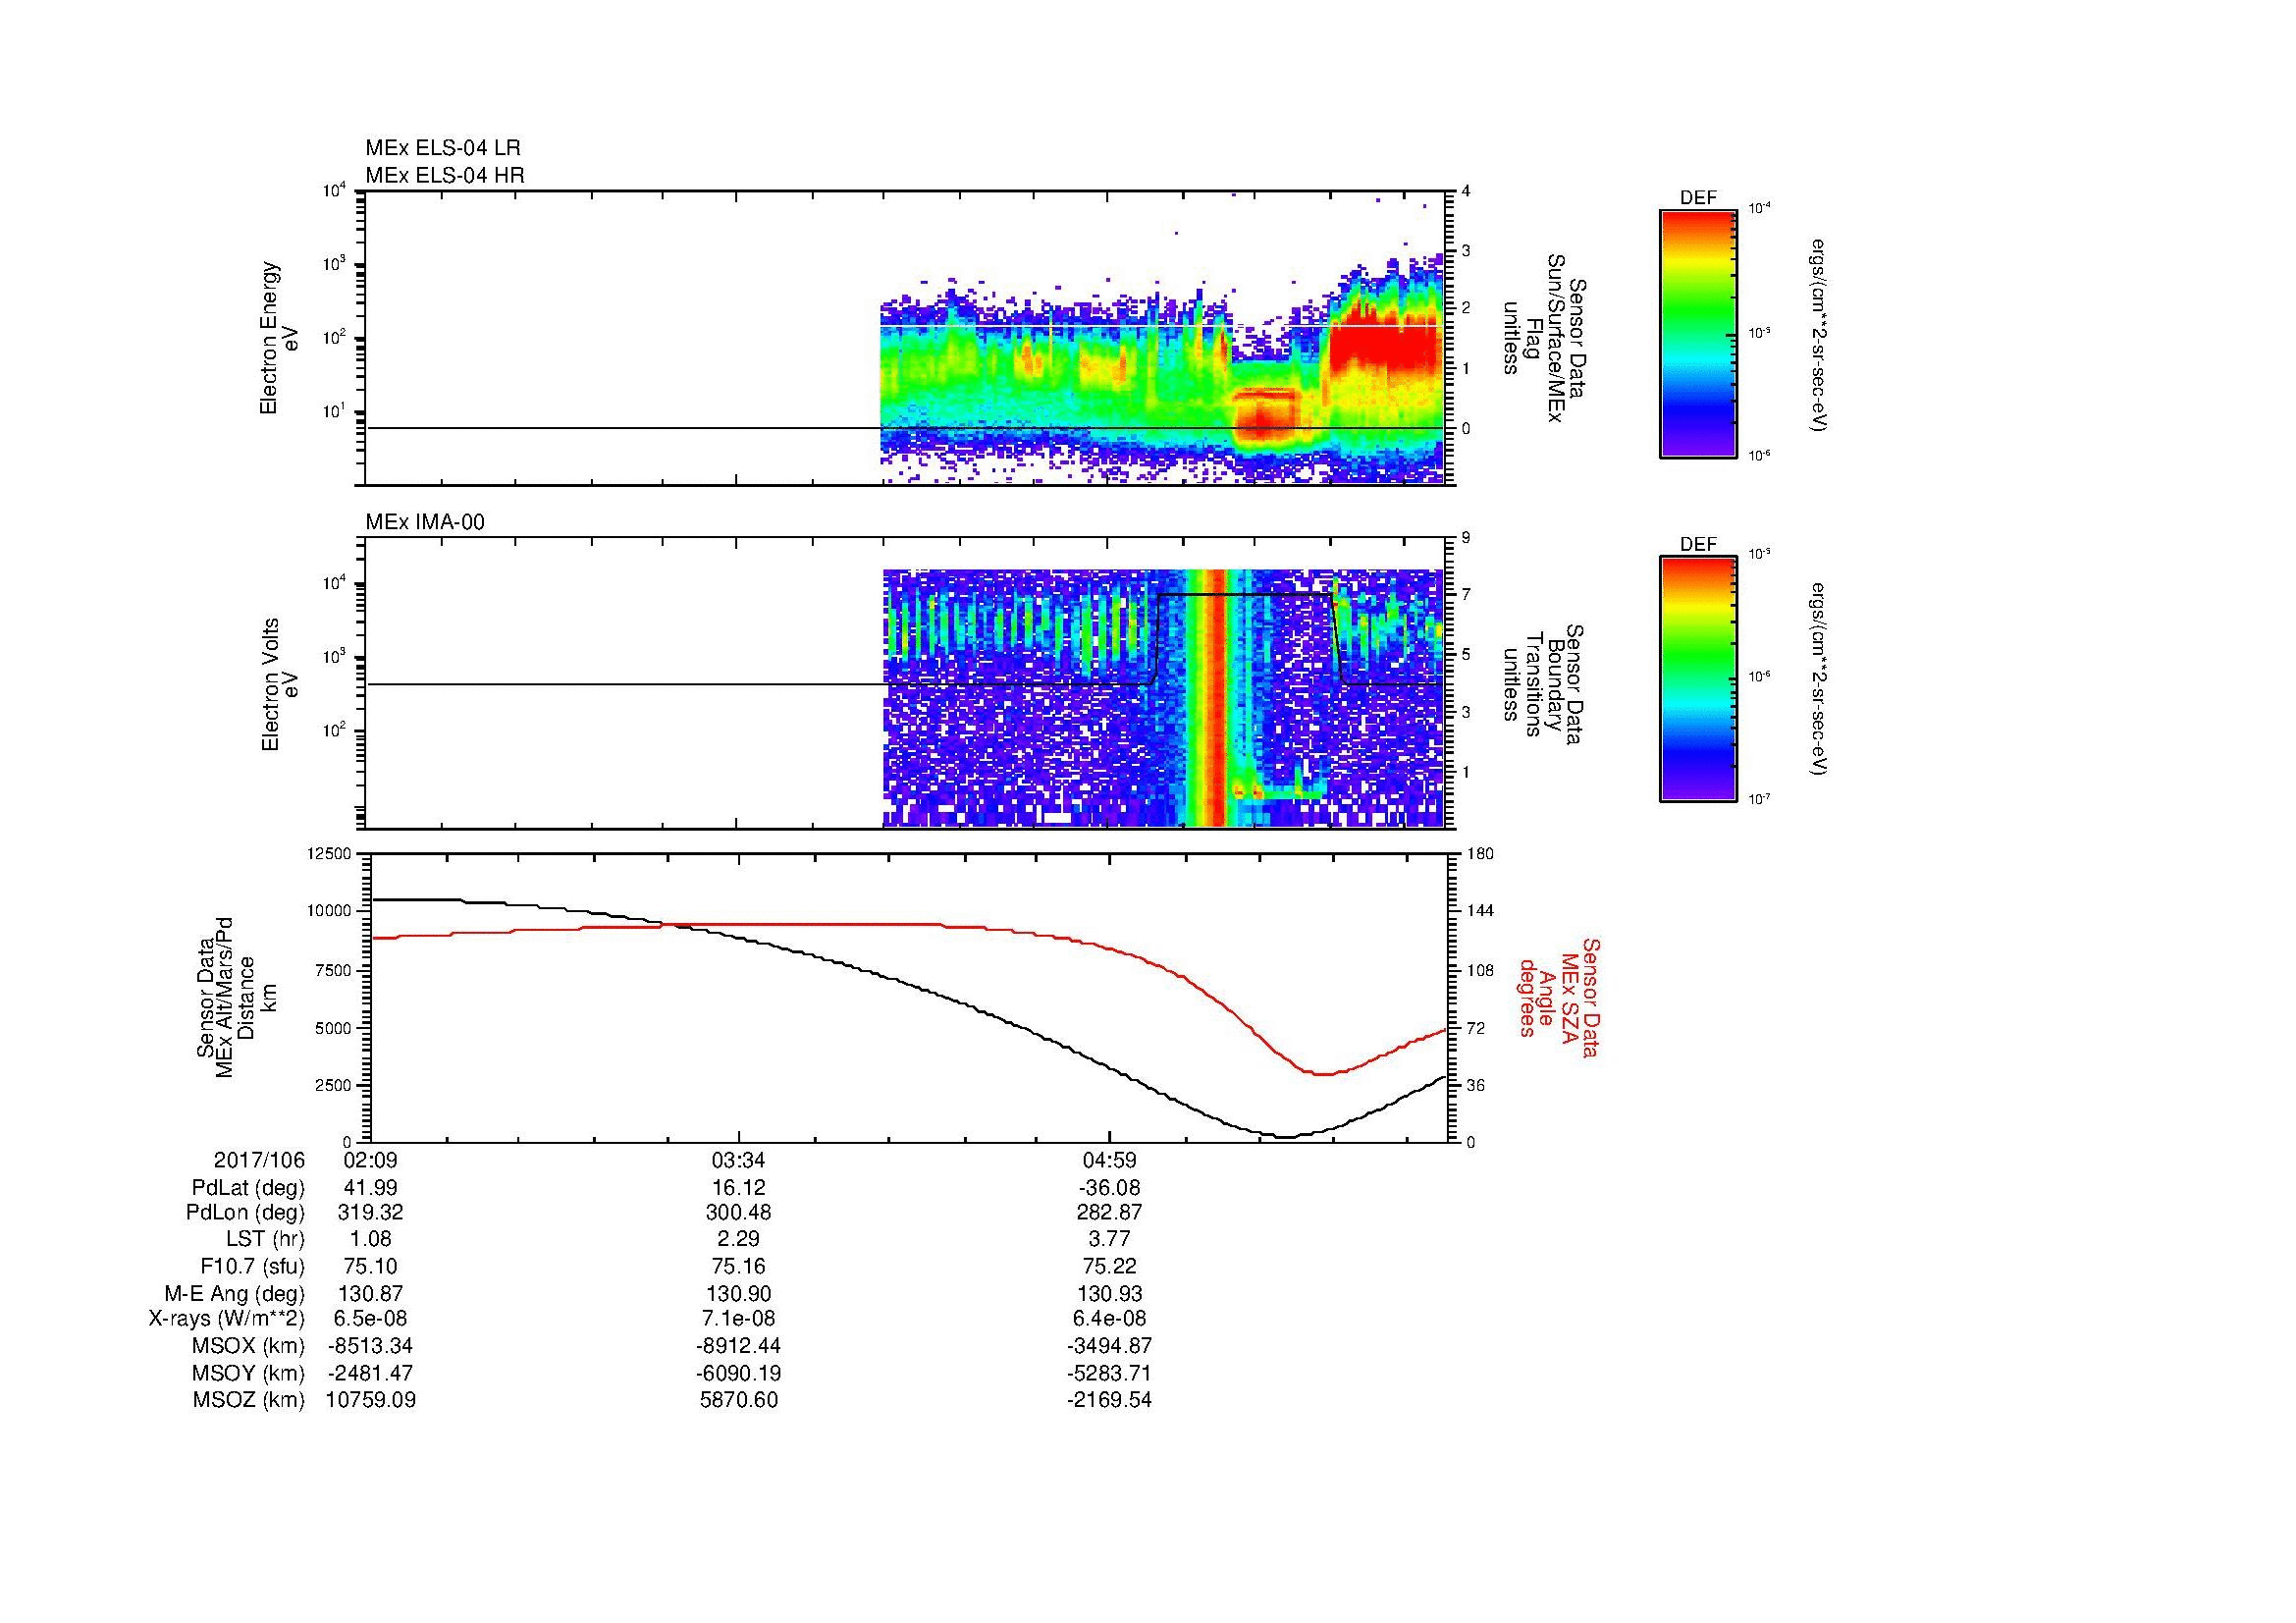Click the LST value "2.29"
The image size is (2296, 1623).
tap(739, 1239)
